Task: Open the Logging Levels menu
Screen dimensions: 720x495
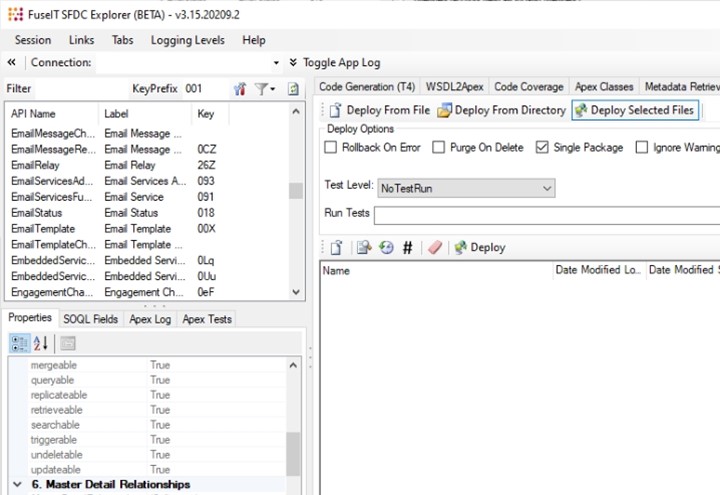Action: pos(188,40)
